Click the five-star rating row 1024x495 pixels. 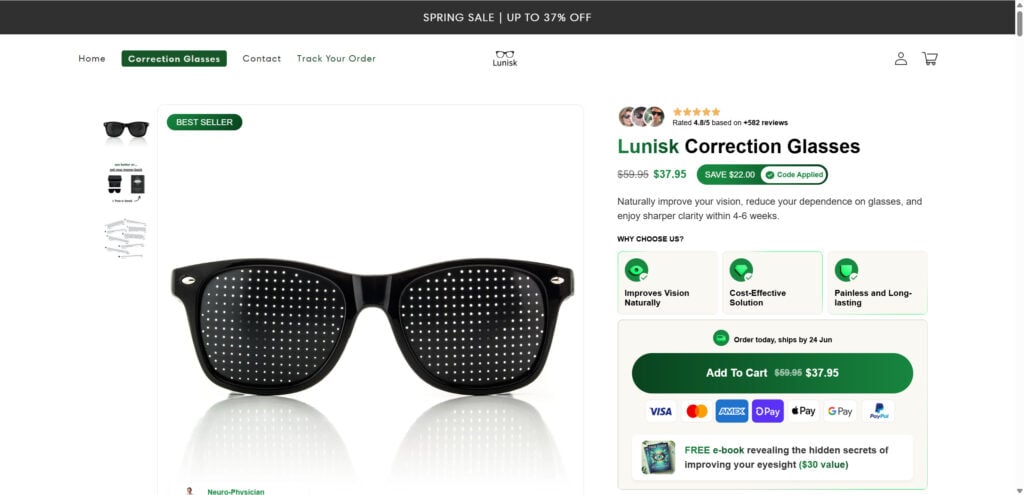tap(697, 112)
